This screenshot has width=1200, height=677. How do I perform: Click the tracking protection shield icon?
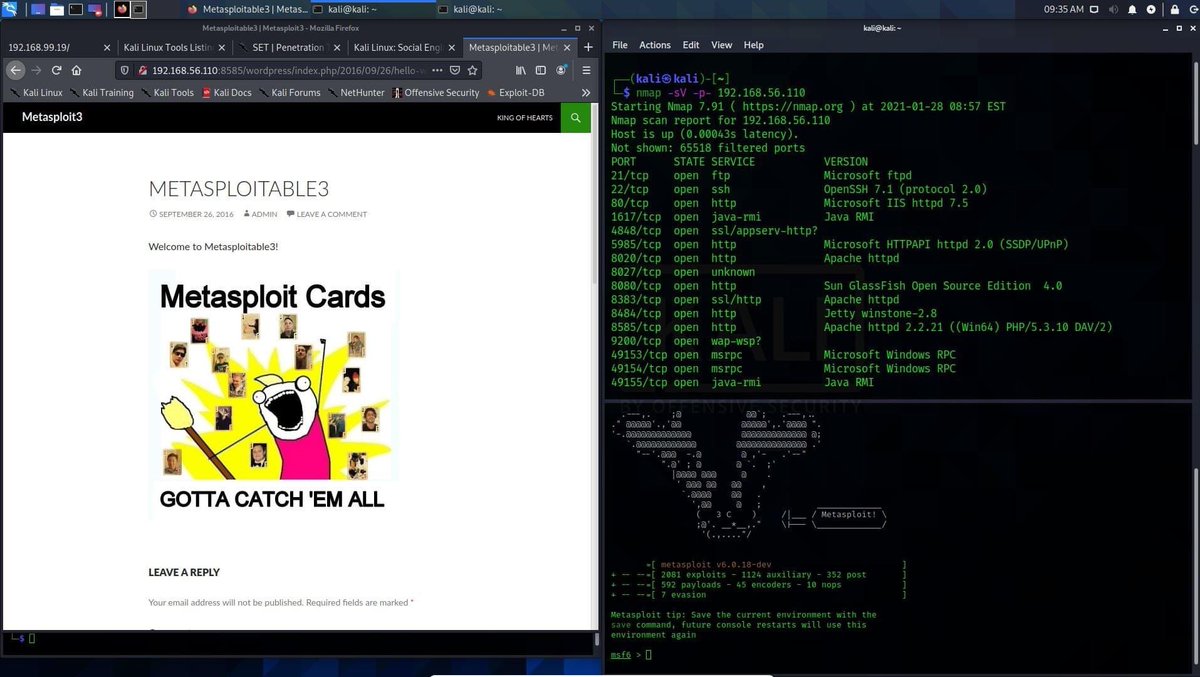[x=125, y=70]
